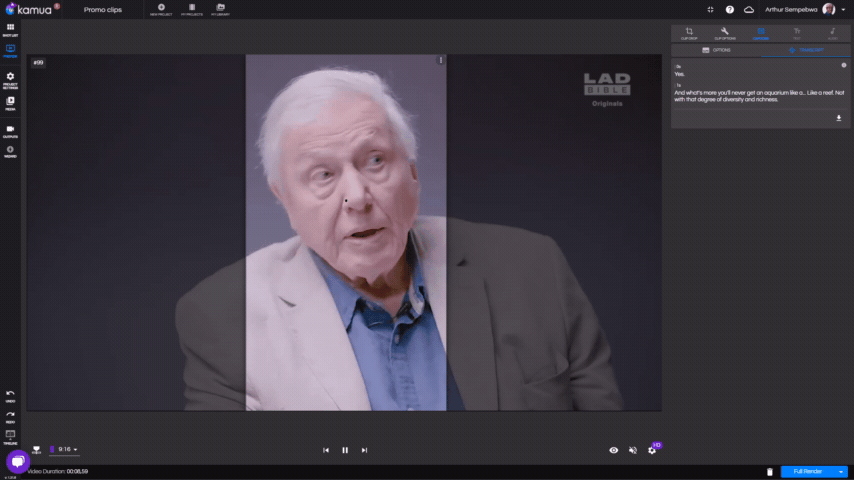Click the Full Render button
This screenshot has width=854, height=480.
tap(807, 471)
